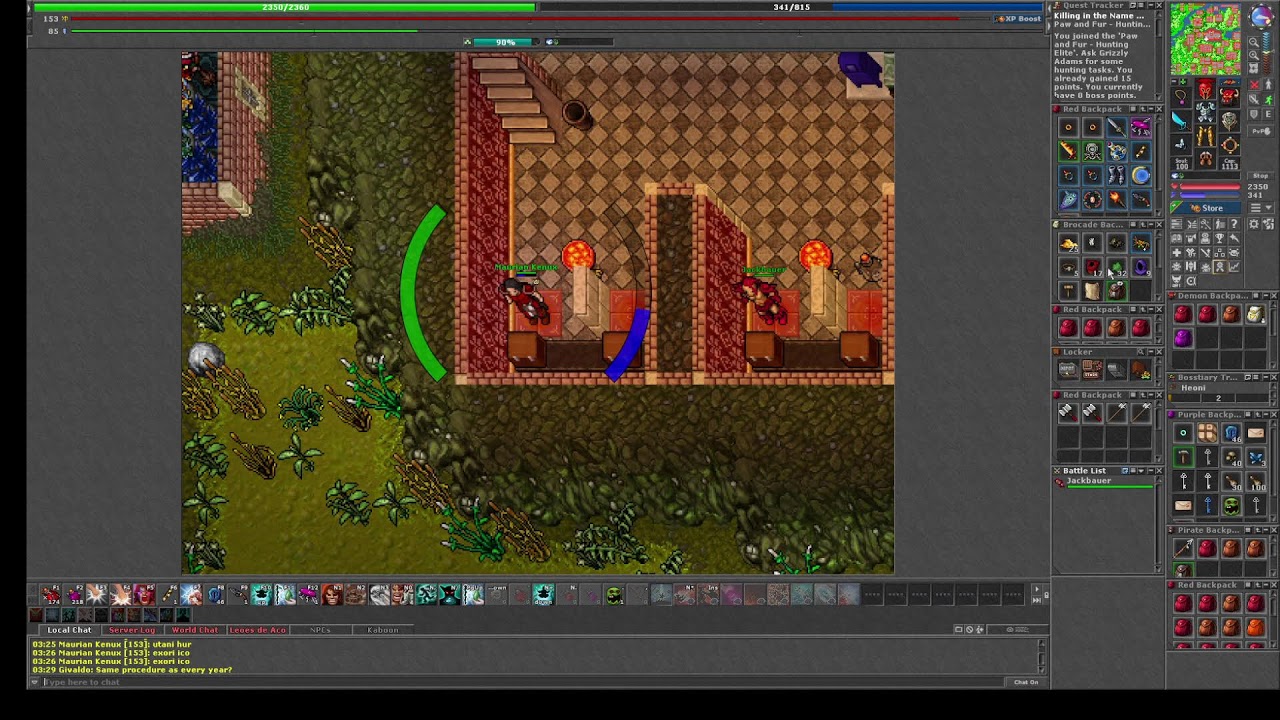Click the green slime face in Purple Backpack

click(1231, 505)
